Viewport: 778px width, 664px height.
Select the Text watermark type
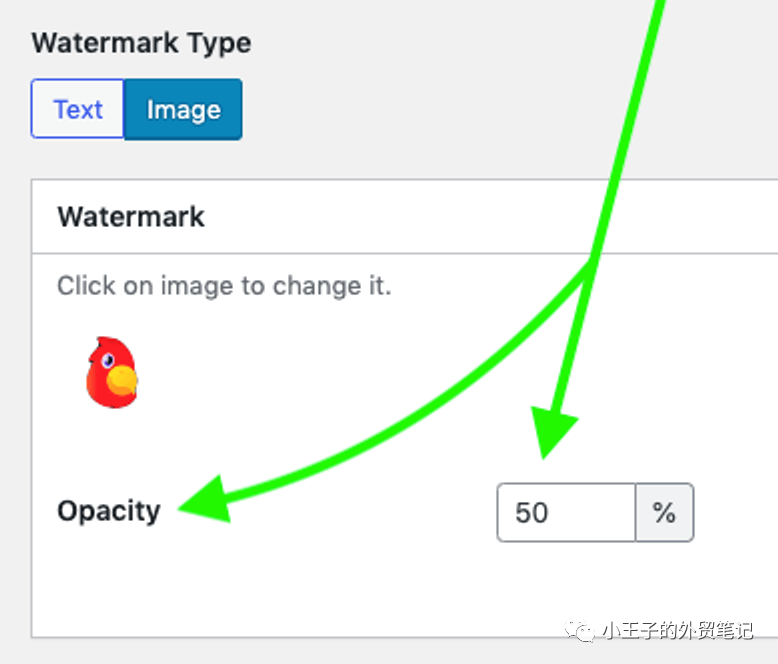pos(77,109)
